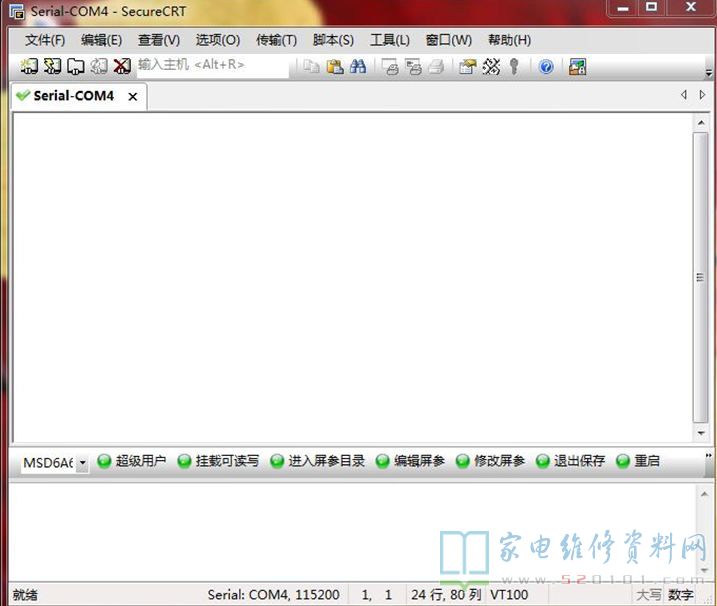Viewport: 717px width, 606px height.
Task: Expand the MSD6A6 button bar dropdown
Action: pyautogui.click(x=82, y=463)
